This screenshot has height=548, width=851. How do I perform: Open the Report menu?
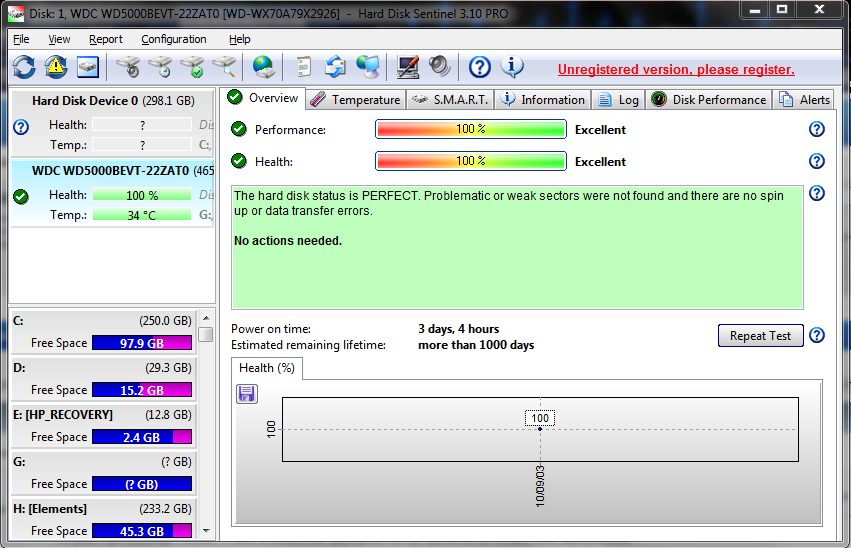click(x=106, y=39)
